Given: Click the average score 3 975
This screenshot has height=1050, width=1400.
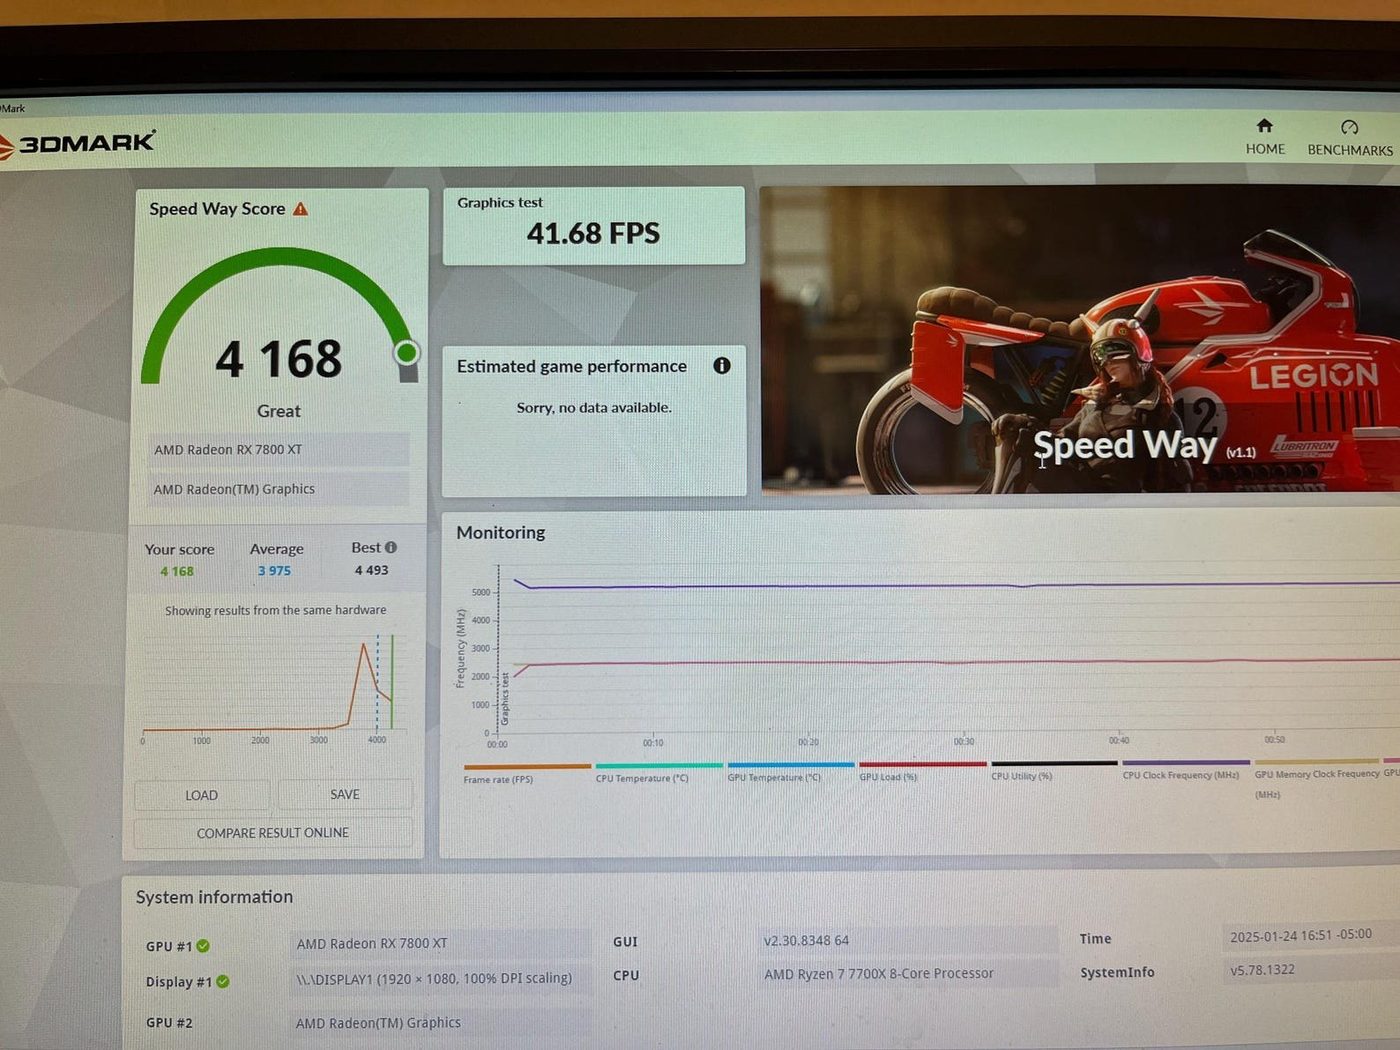Looking at the screenshot, I should point(274,571).
